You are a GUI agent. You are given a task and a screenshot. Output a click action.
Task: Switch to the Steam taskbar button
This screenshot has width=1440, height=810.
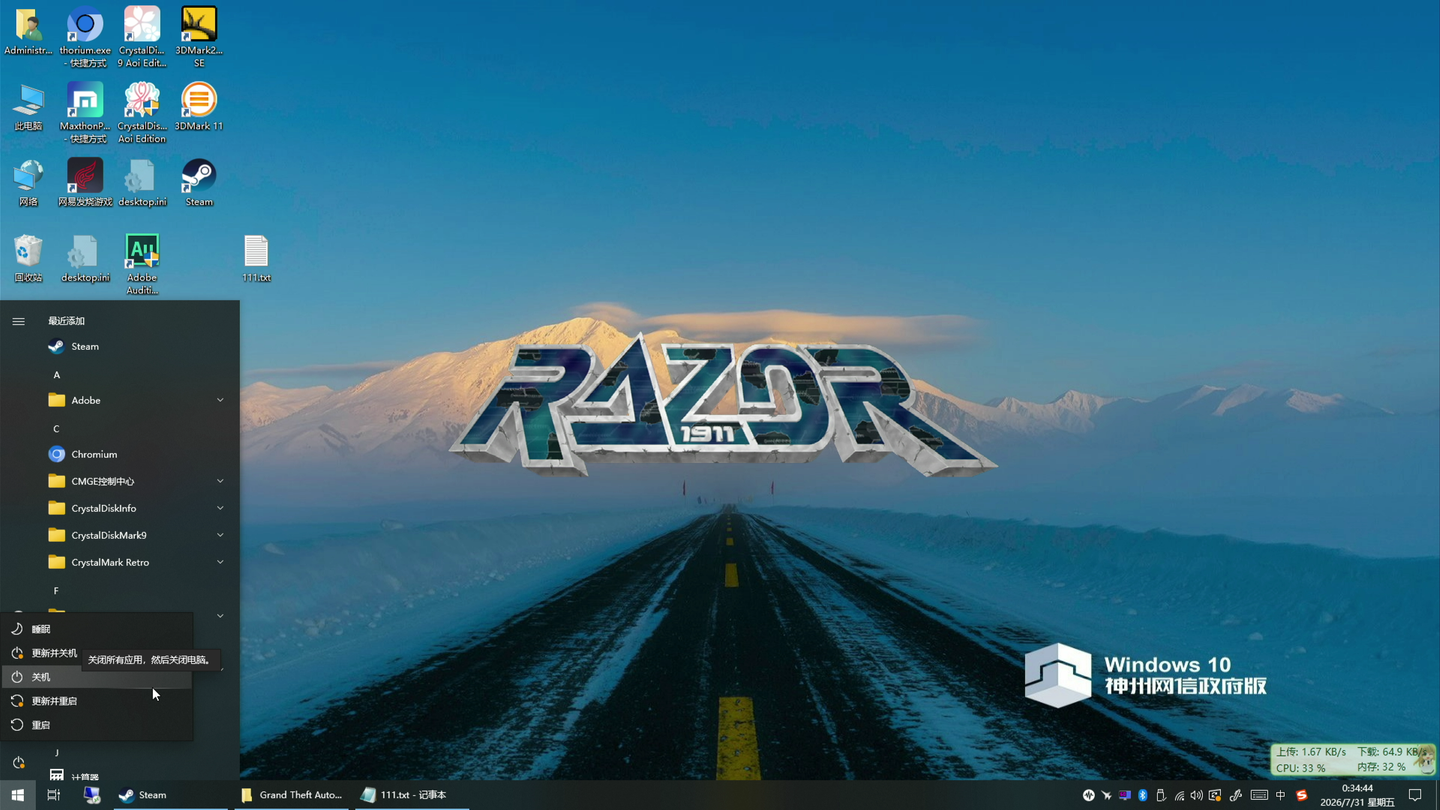coord(171,795)
